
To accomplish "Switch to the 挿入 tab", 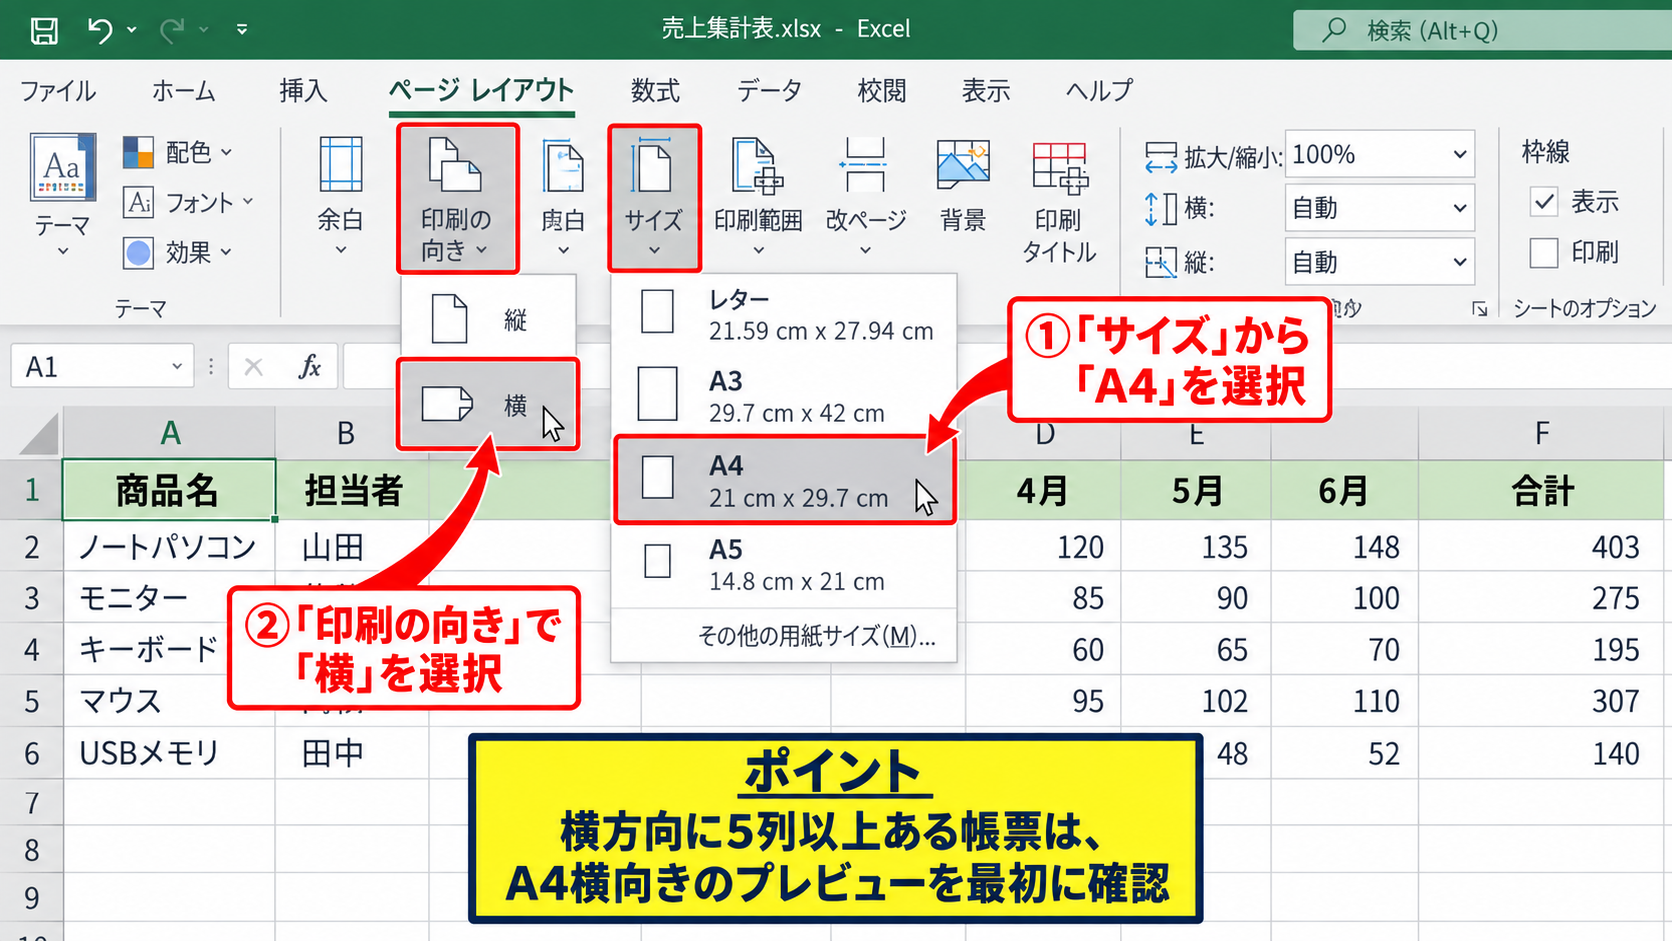I will 303,91.
